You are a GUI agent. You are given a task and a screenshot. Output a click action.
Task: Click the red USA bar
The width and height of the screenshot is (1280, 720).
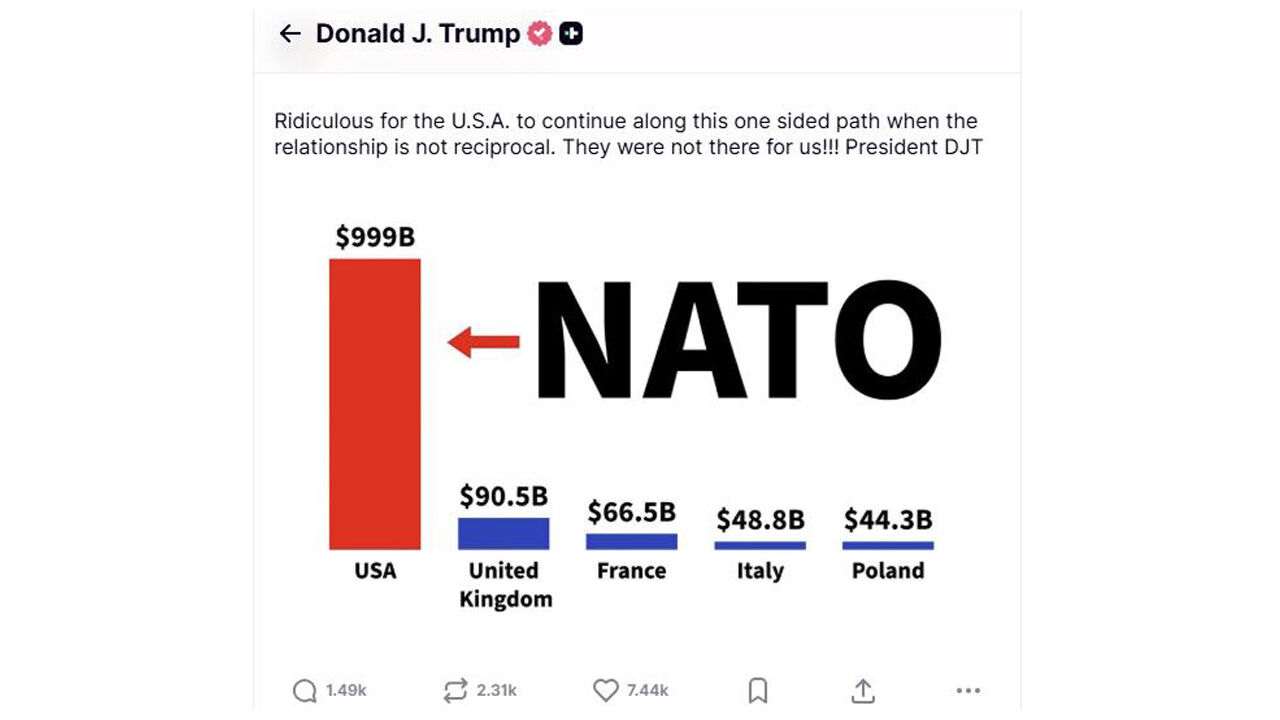pos(375,404)
